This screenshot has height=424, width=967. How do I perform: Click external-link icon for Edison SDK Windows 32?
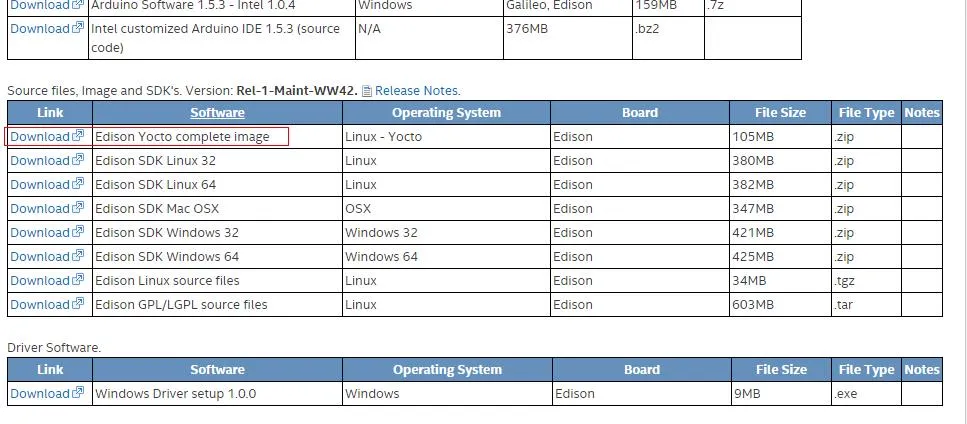pos(78,232)
